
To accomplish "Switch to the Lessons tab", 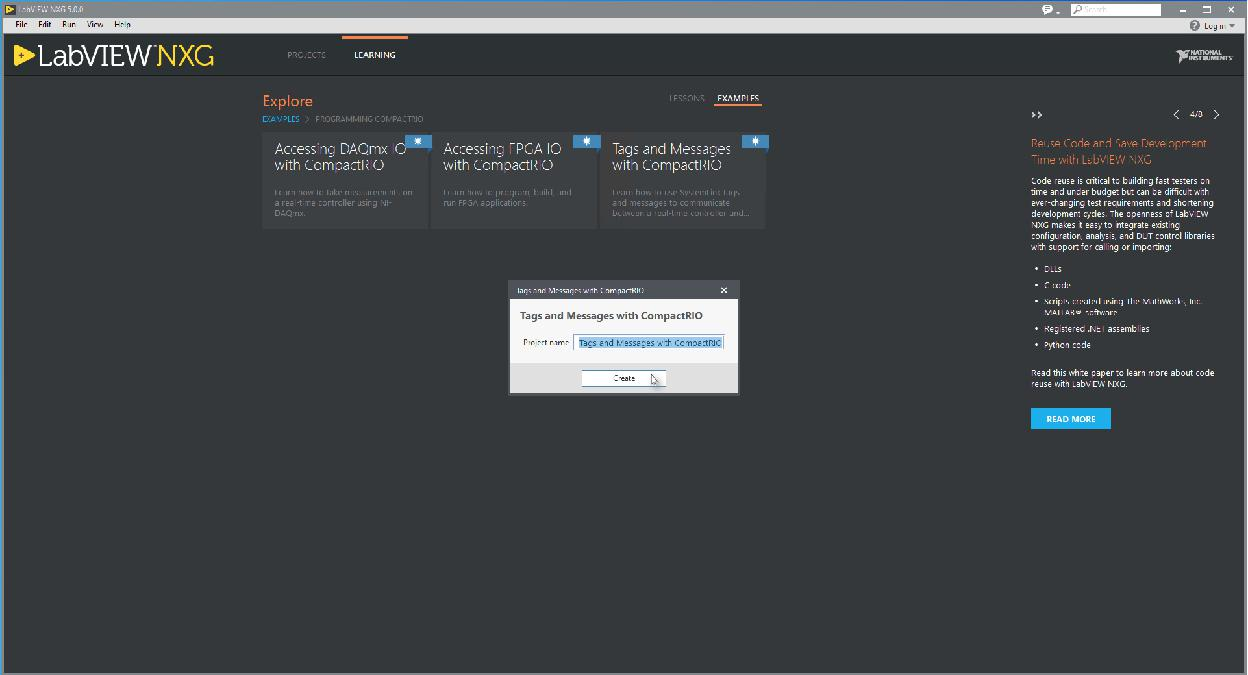I will tap(686, 99).
